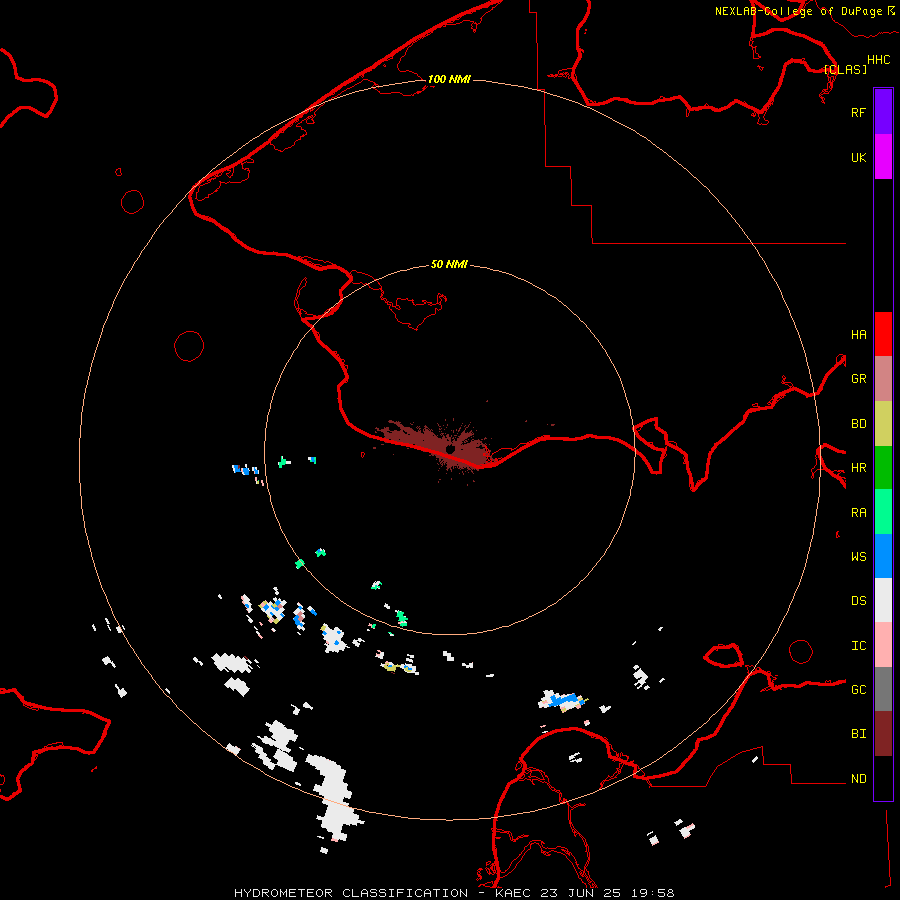Click the radar site center dot
The image size is (900, 900).
[x=451, y=449]
